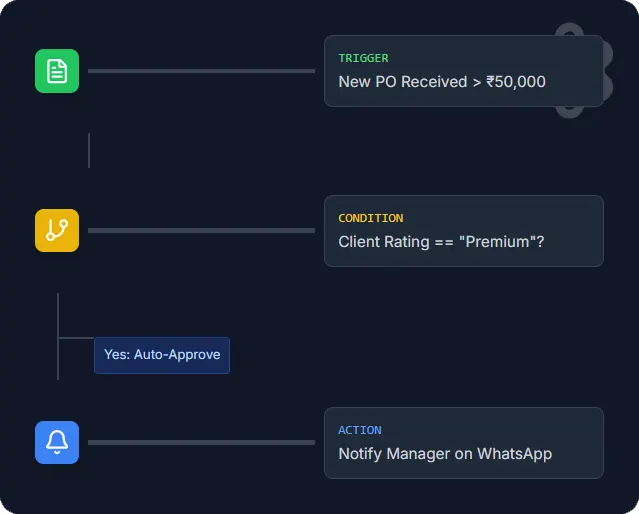
Task: Select the "Client Rating == Premium?" text
Action: (x=441, y=242)
